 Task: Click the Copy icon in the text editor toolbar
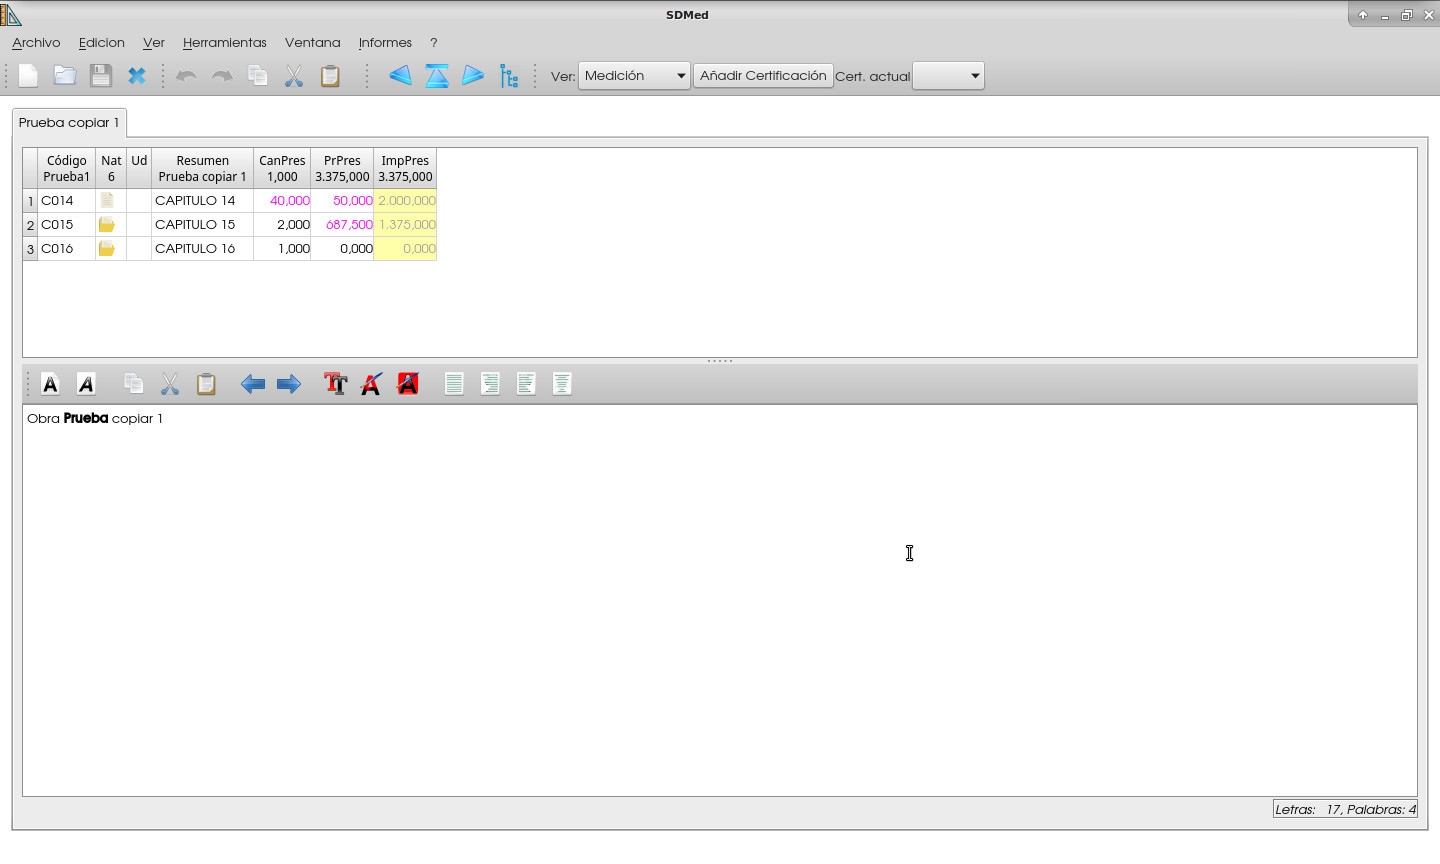(134, 384)
